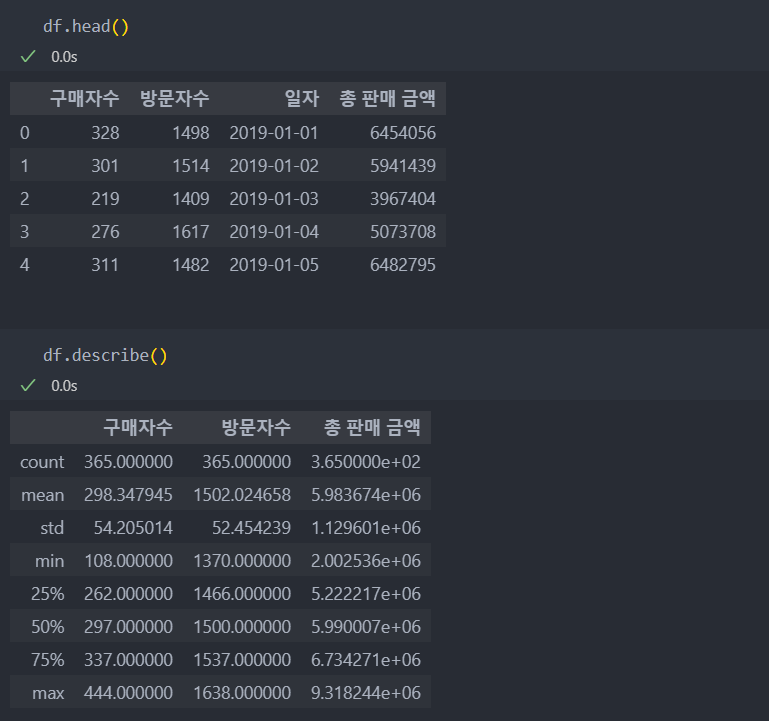Image resolution: width=769 pixels, height=721 pixels.
Task: Click the df.head() code line
Action: coord(86,26)
